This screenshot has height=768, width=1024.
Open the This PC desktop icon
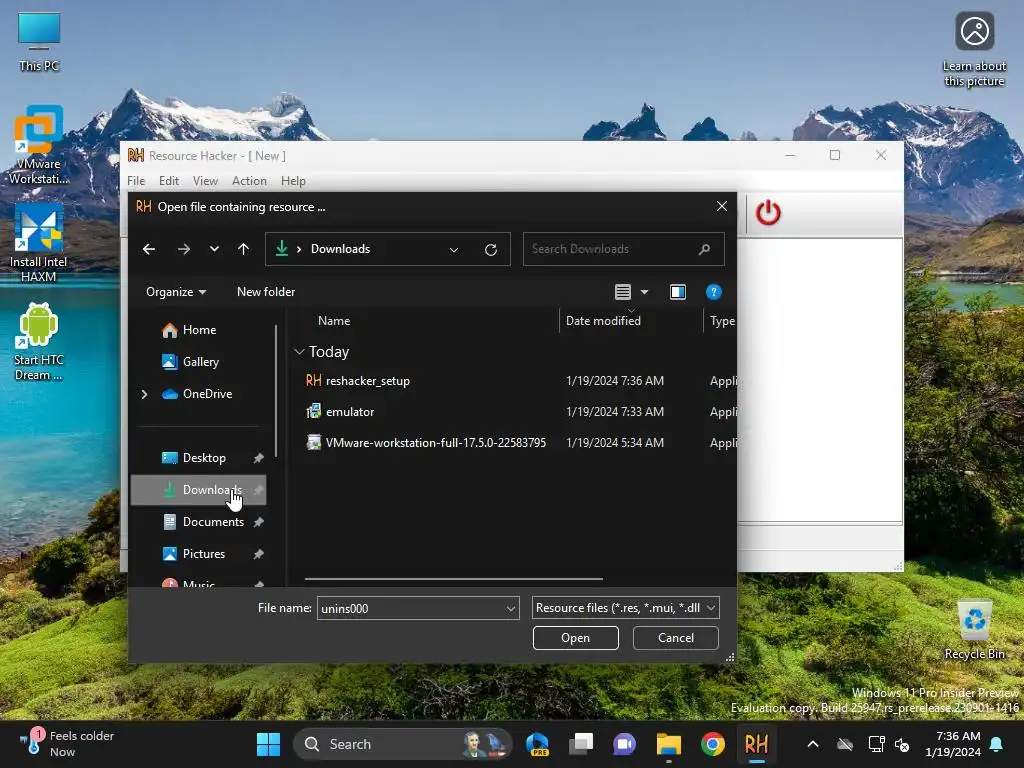(39, 42)
